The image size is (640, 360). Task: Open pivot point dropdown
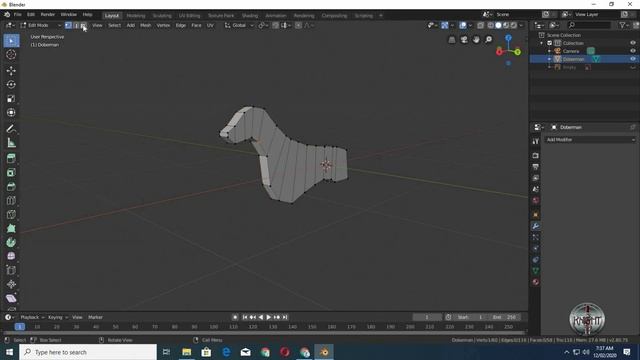[x=263, y=25]
